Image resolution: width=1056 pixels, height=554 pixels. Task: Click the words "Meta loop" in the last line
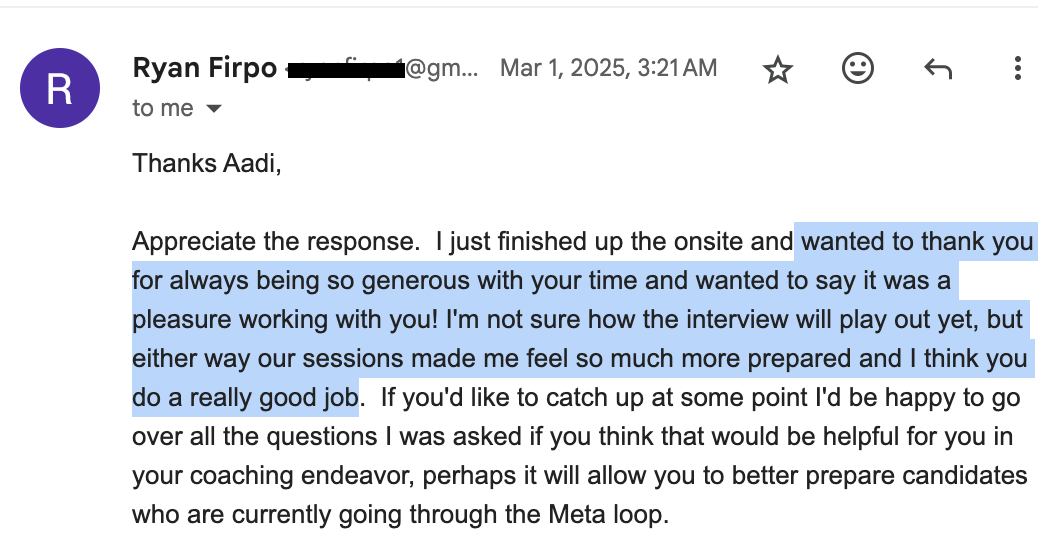coord(614,515)
